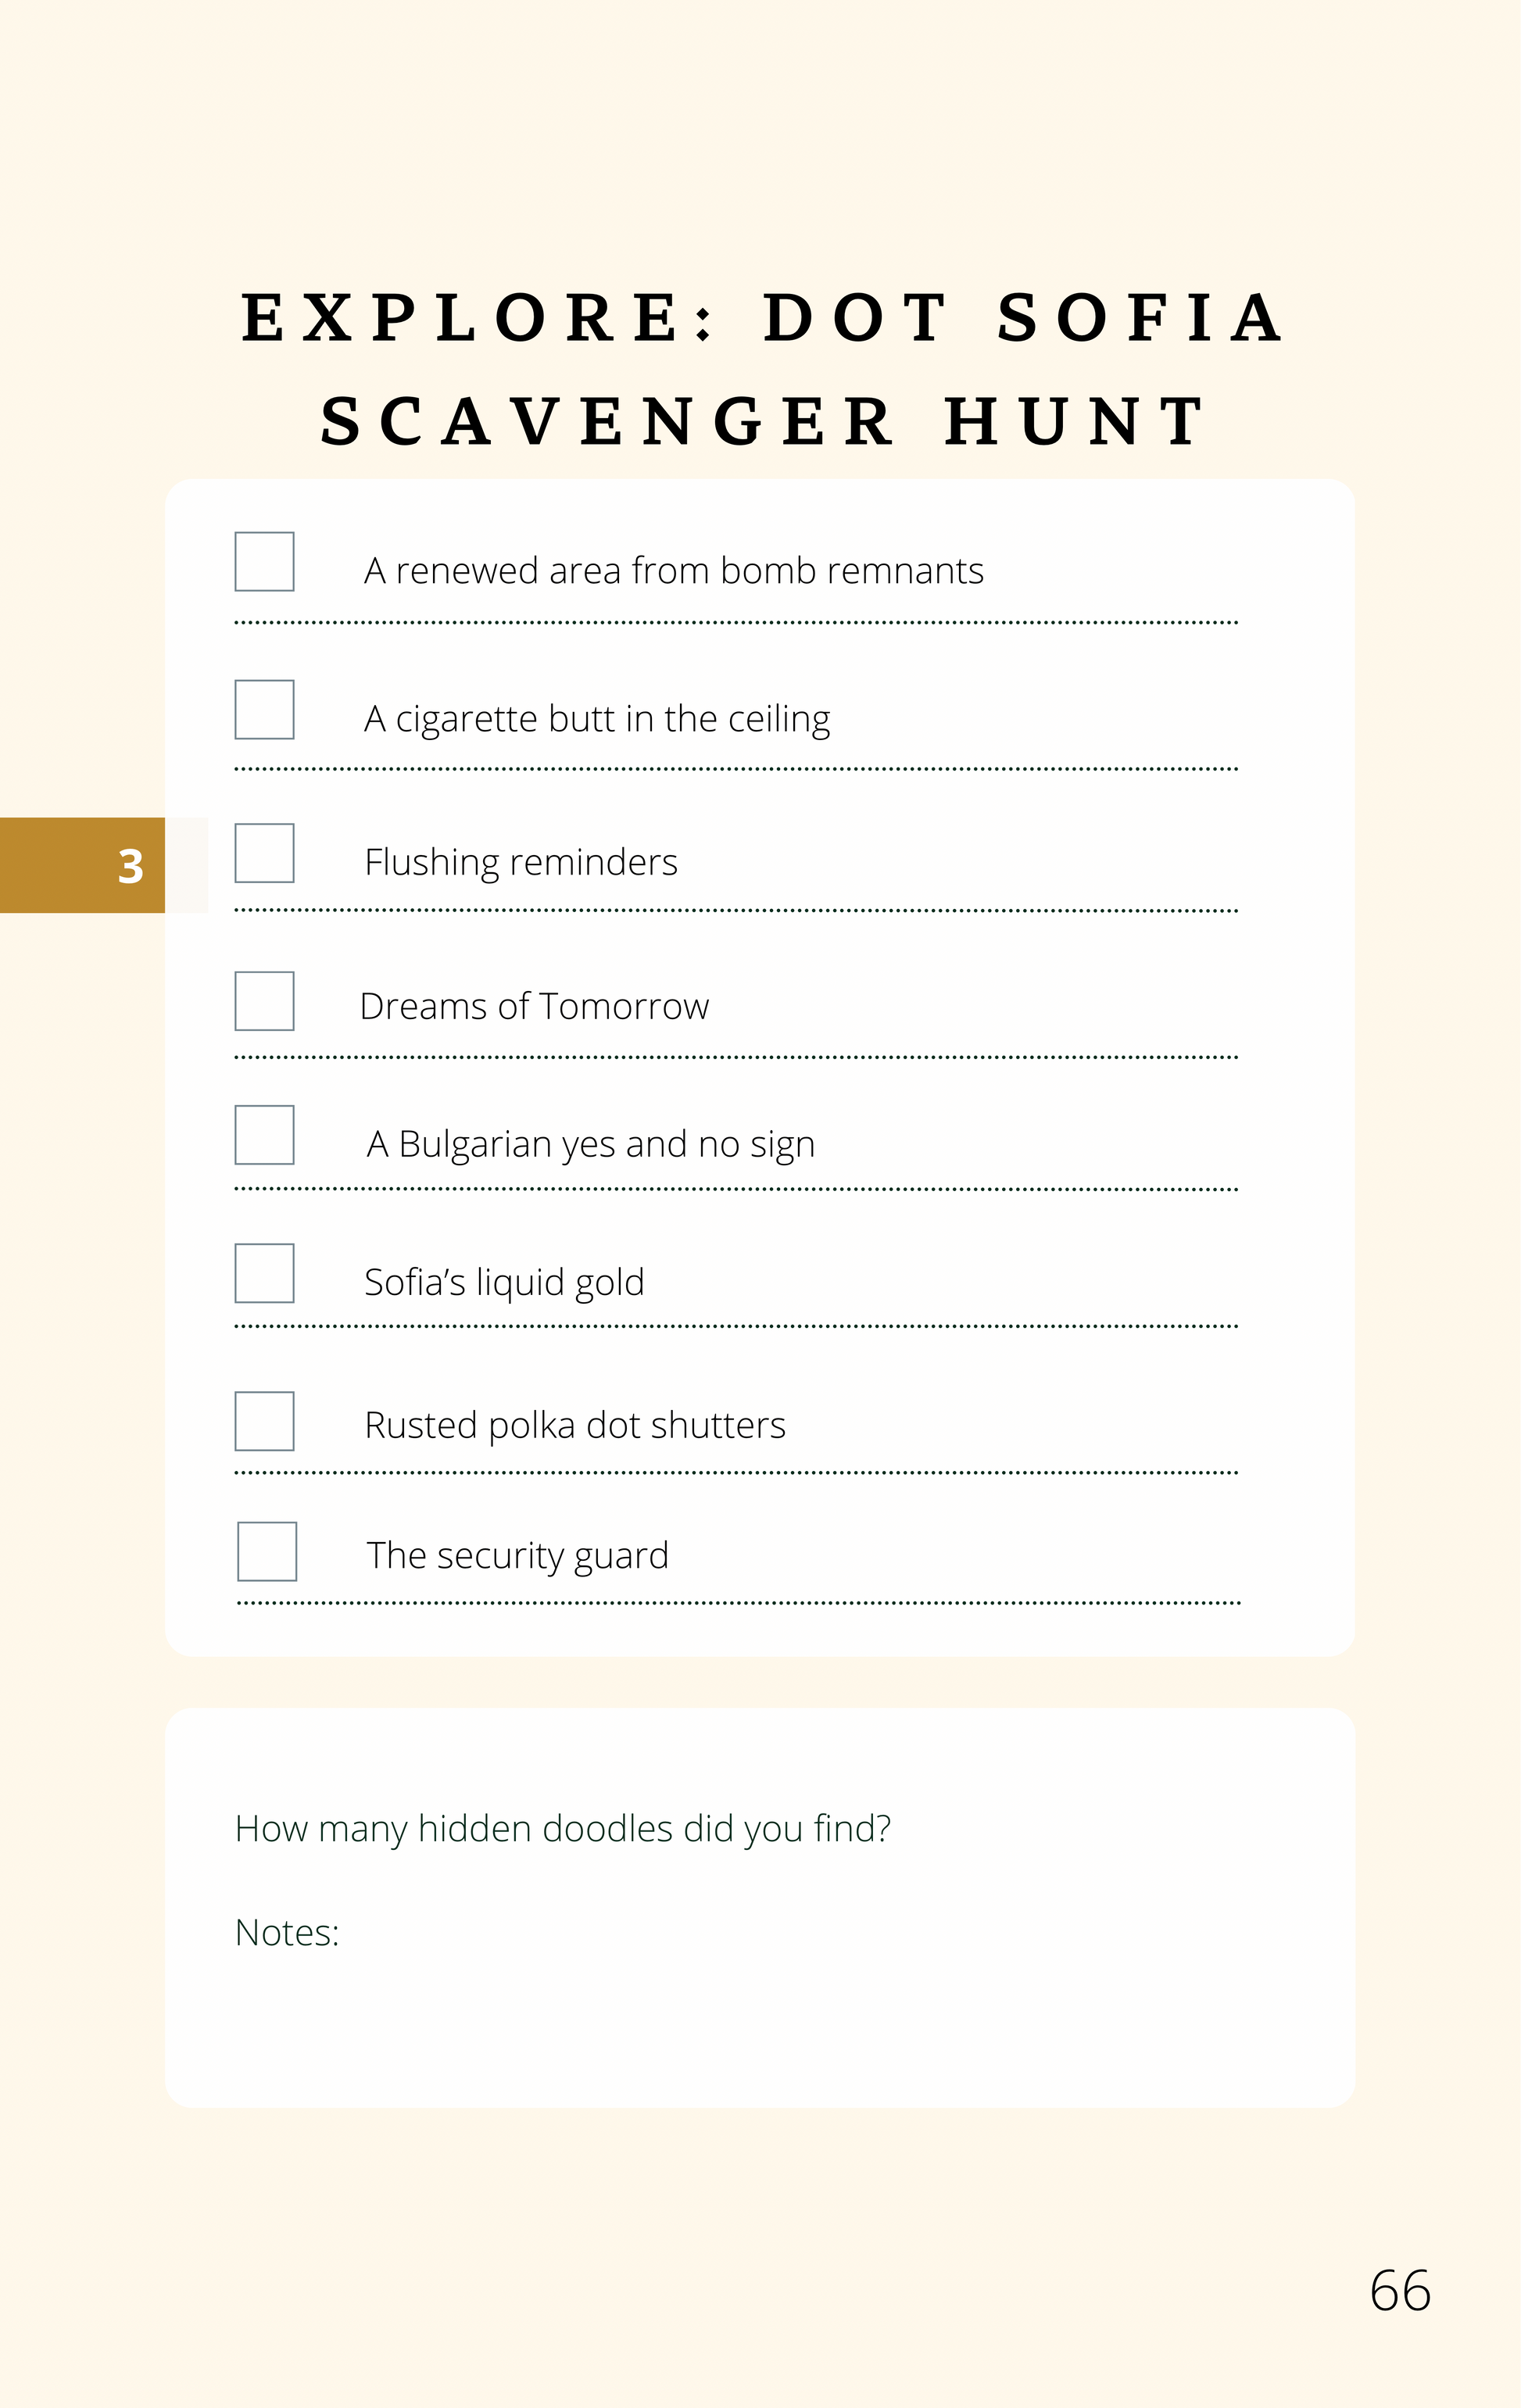The width and height of the screenshot is (1521, 2408).
Task: Click the 'The security guard' item text
Action: [517, 1556]
